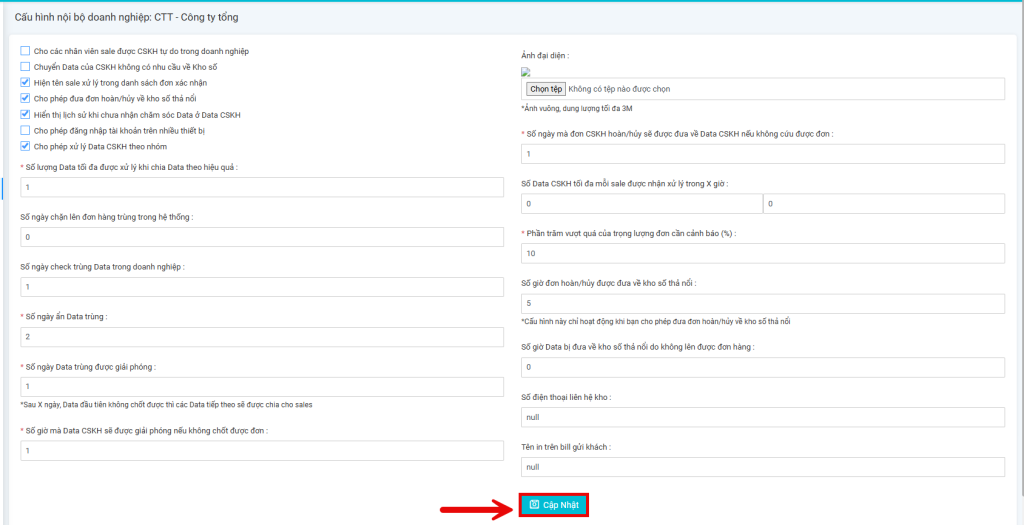The width and height of the screenshot is (1024, 525).
Task: Focus the Số ngày chặn lên đơn hàng trùng field
Action: click(x=261, y=237)
